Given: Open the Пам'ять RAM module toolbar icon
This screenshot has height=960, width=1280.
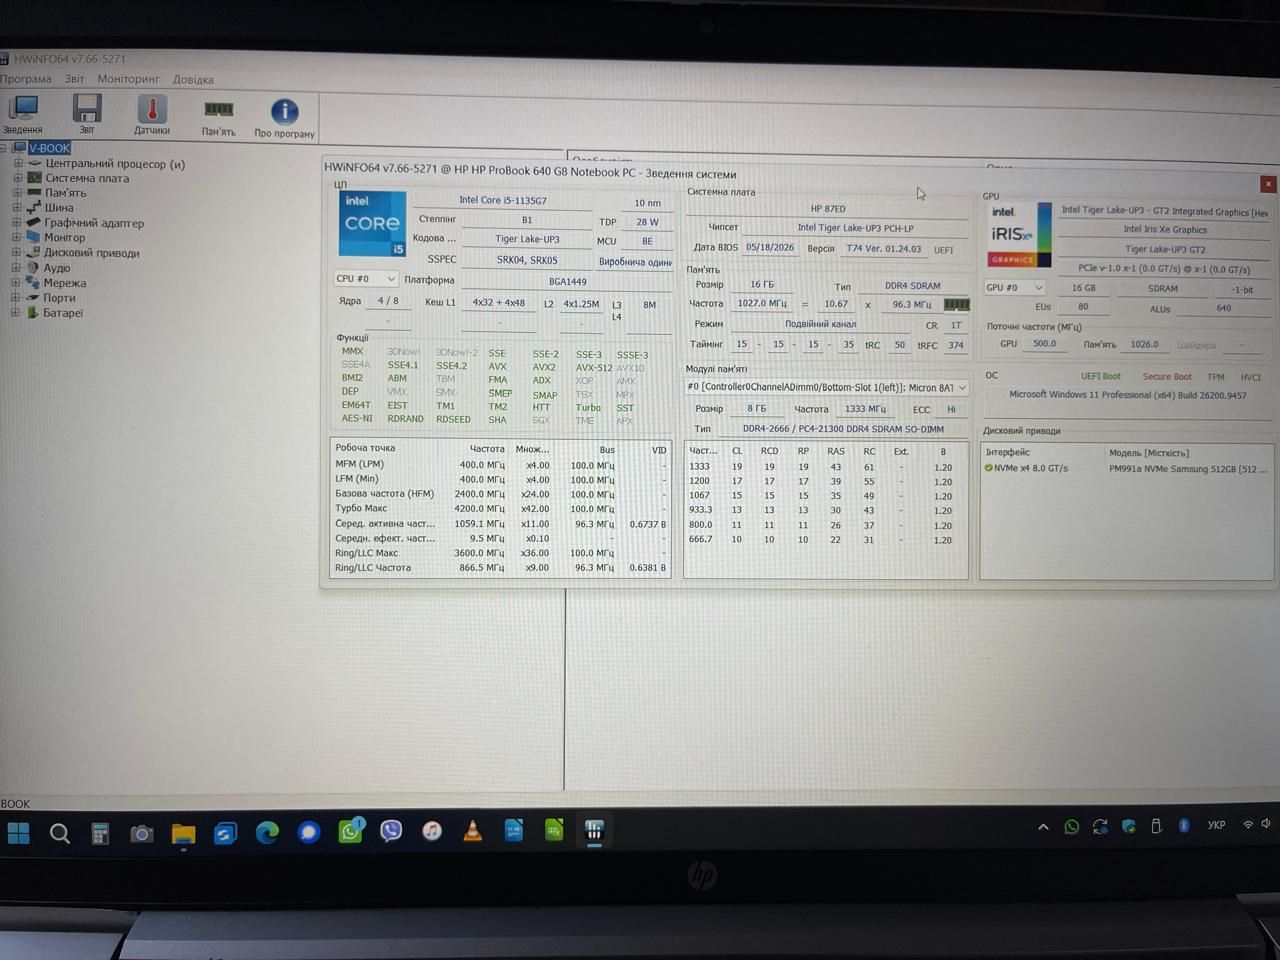Looking at the screenshot, I should click(x=218, y=117).
